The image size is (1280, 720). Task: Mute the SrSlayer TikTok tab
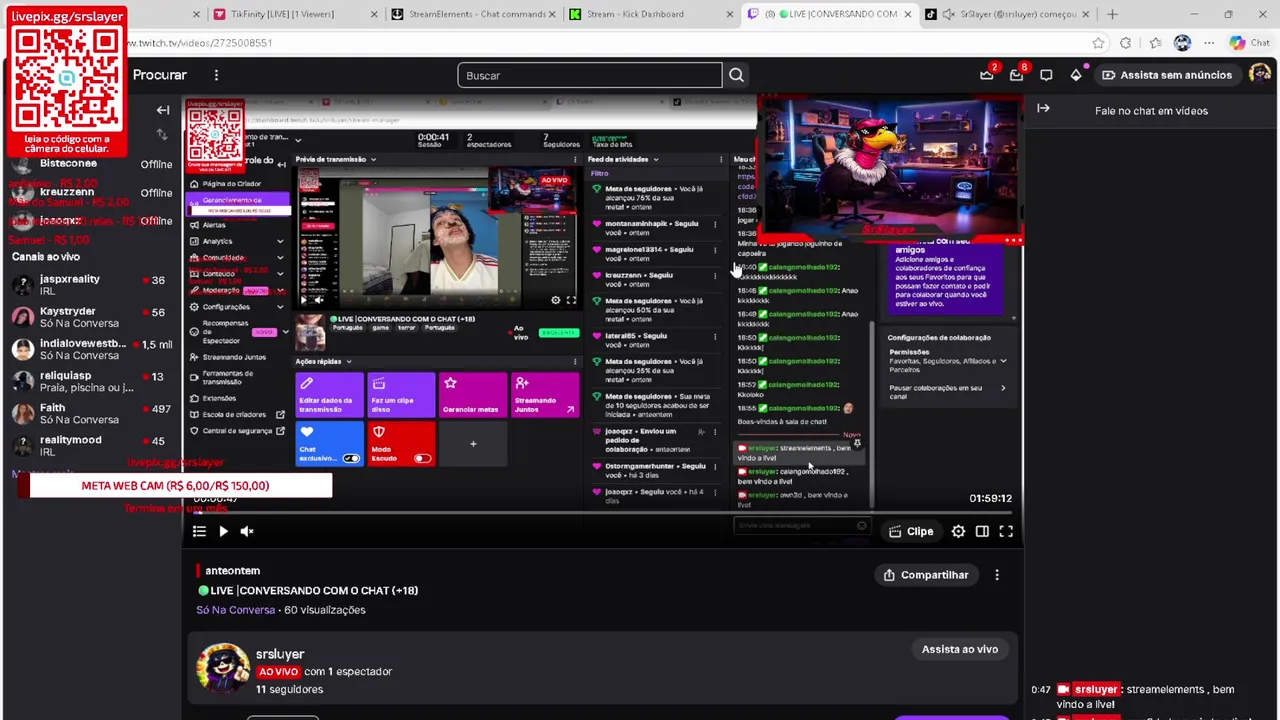coord(948,14)
